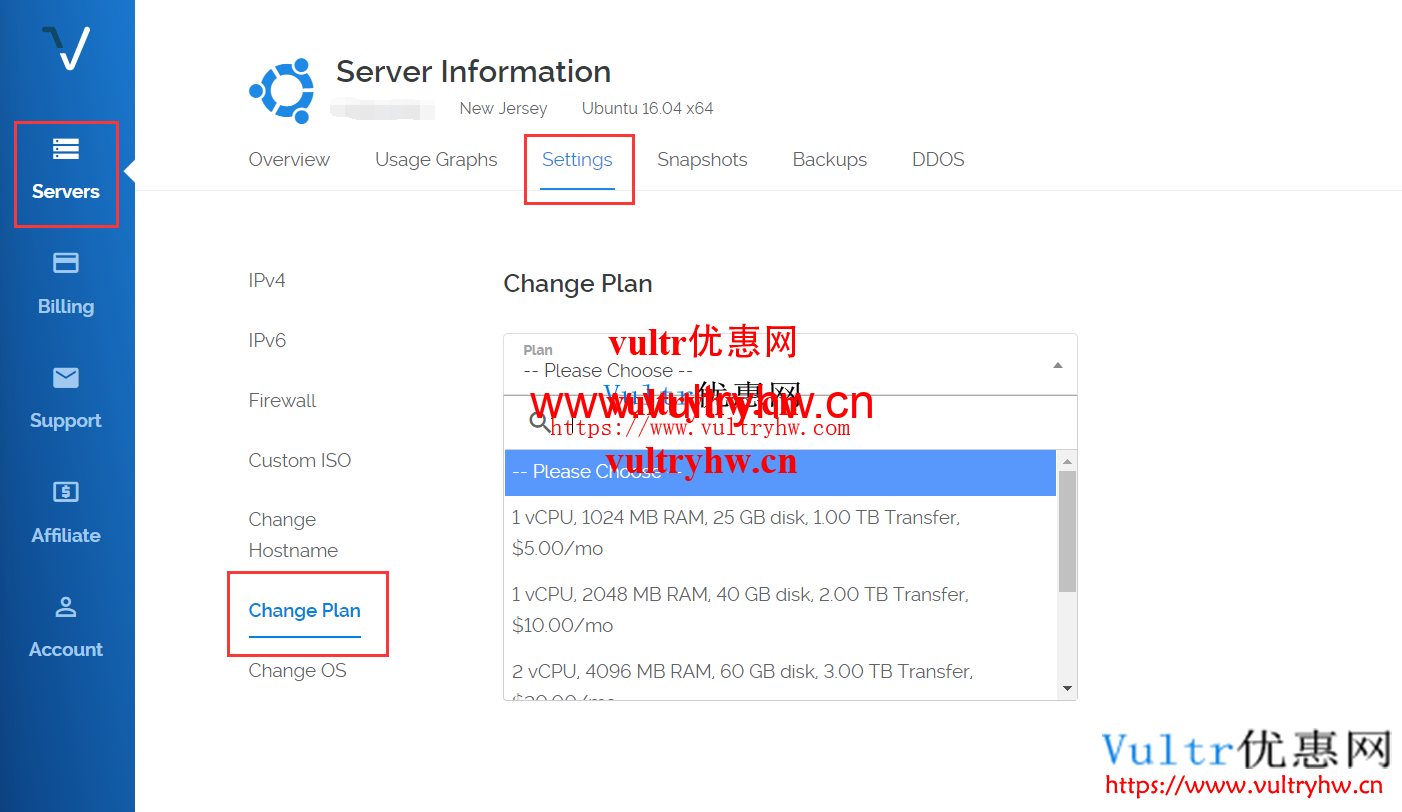The height and width of the screenshot is (812, 1402).
Task: Switch to the Backups tab
Action: (x=830, y=160)
